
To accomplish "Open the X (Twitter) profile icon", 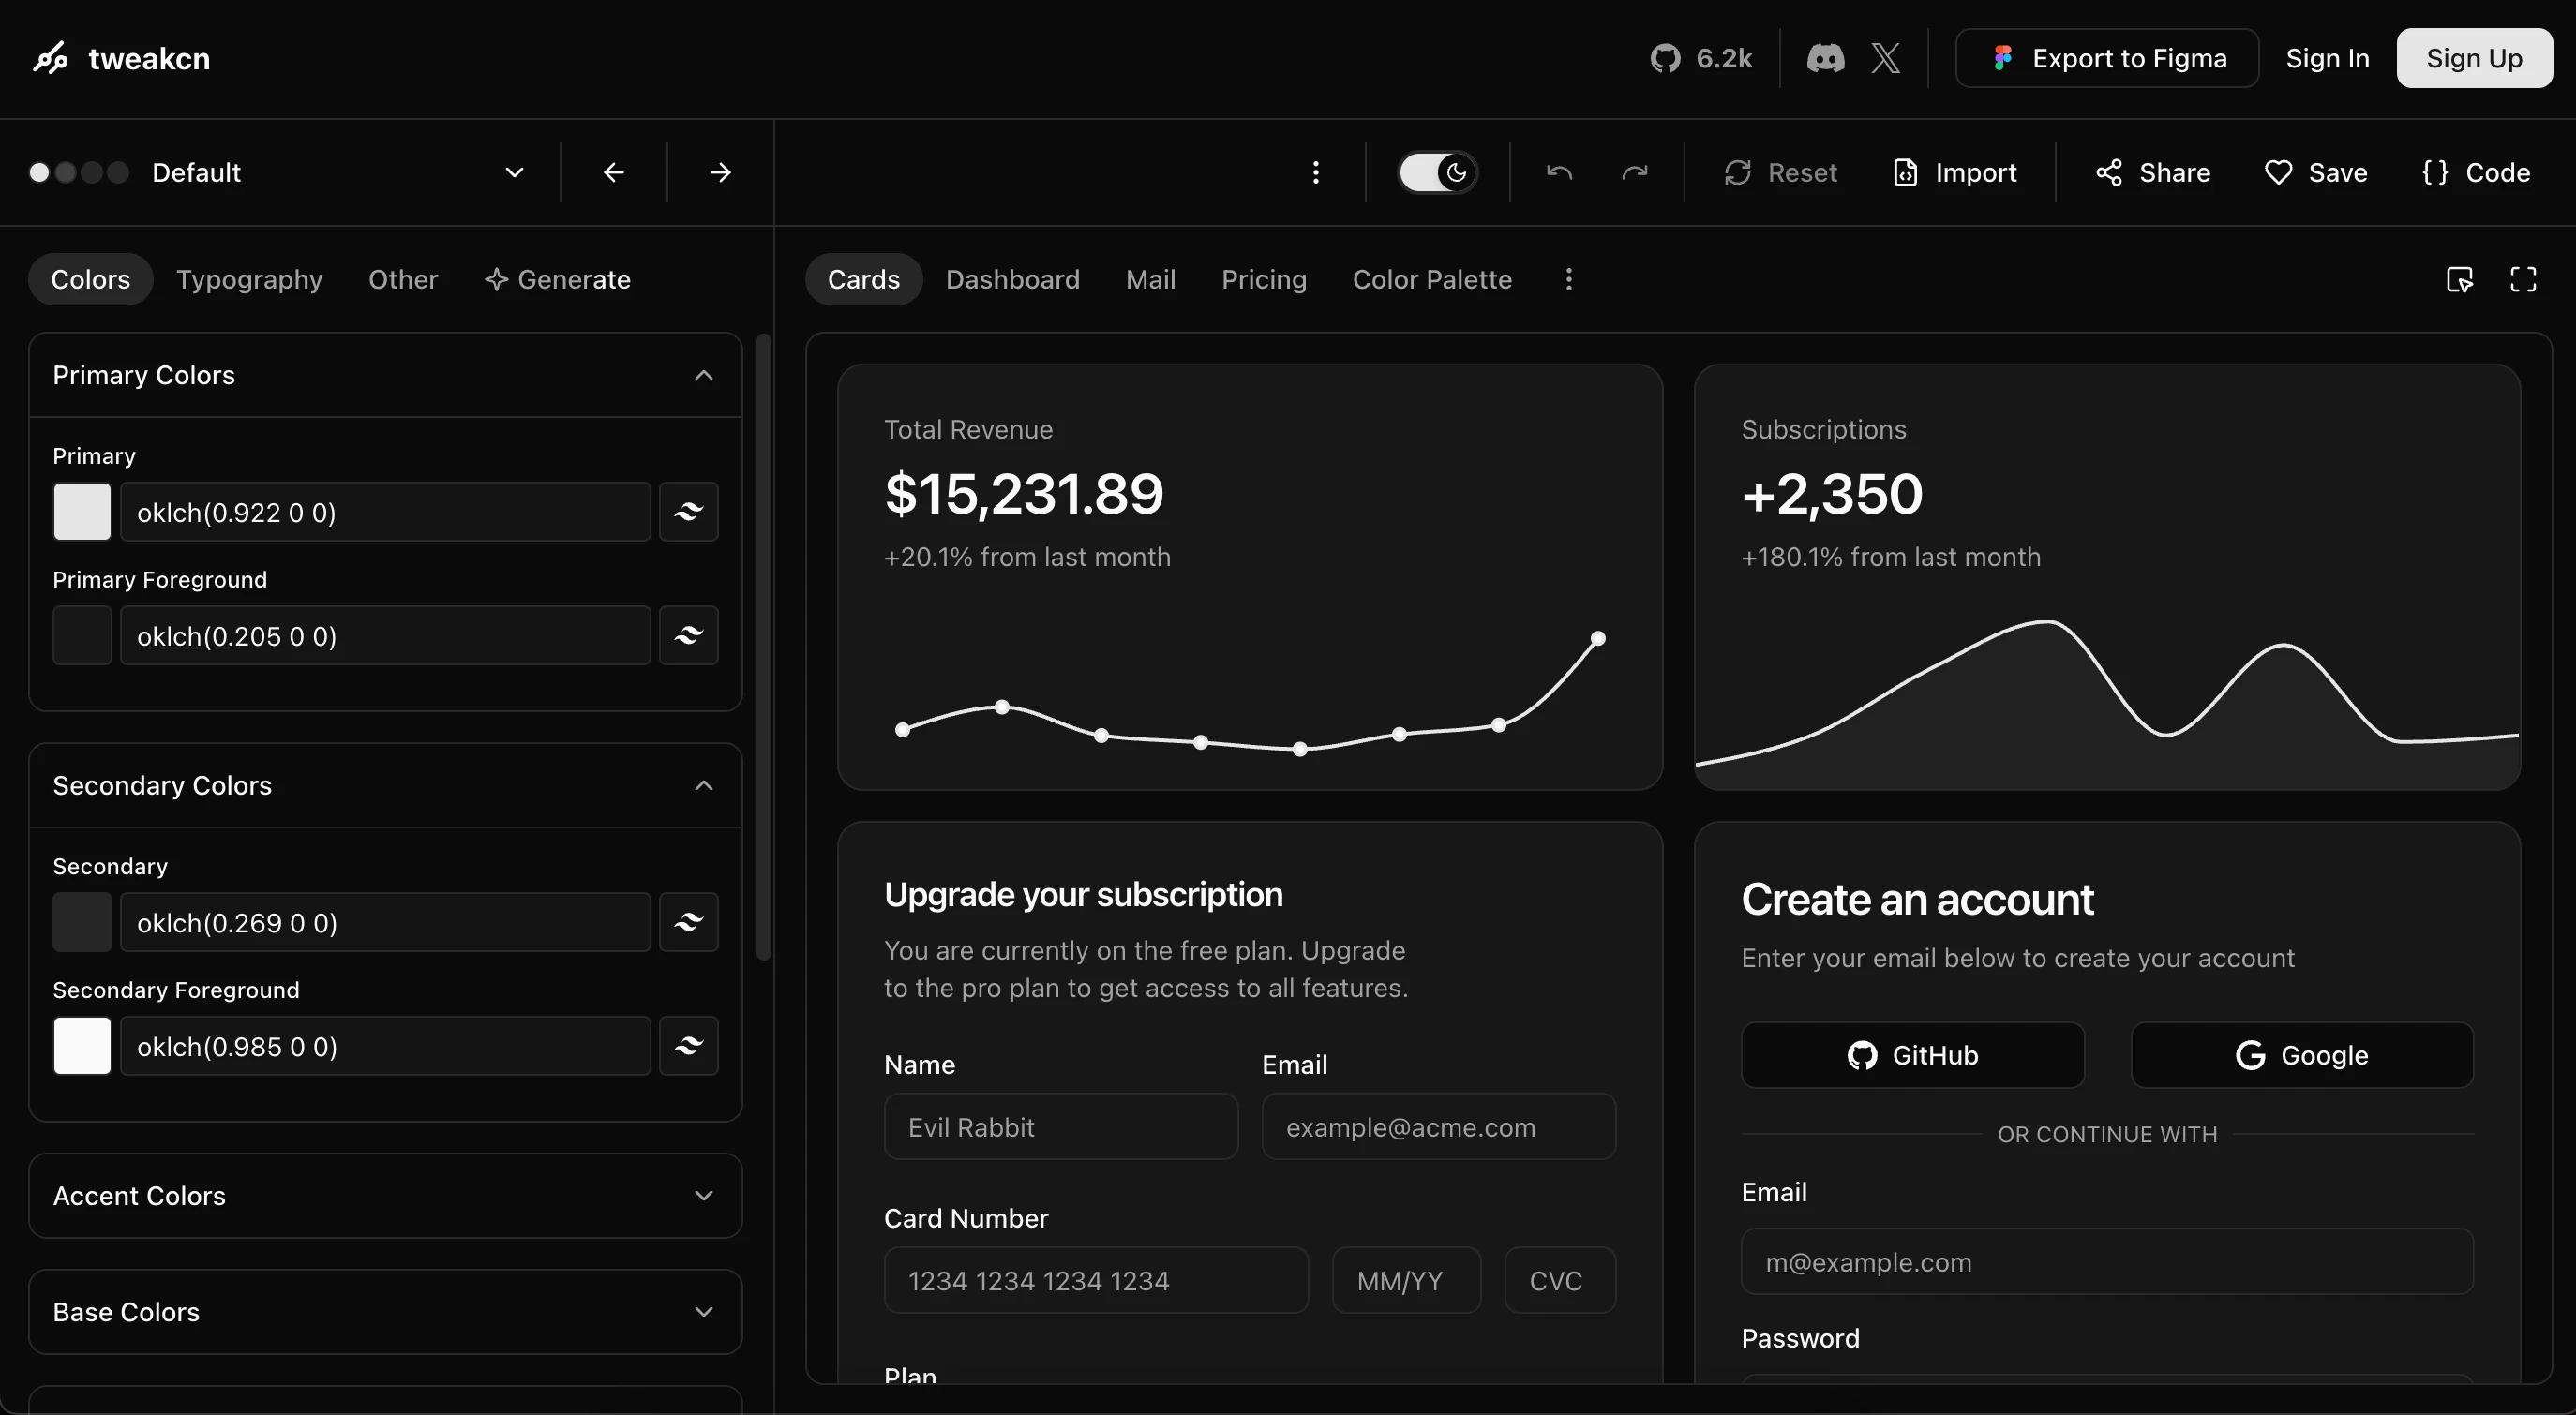I will [x=1885, y=58].
